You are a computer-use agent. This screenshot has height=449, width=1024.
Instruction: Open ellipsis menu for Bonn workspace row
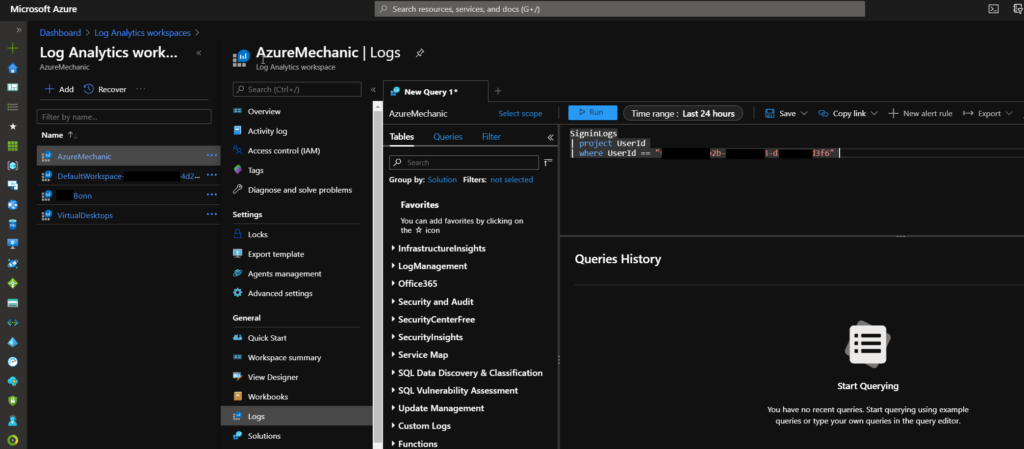click(212, 195)
